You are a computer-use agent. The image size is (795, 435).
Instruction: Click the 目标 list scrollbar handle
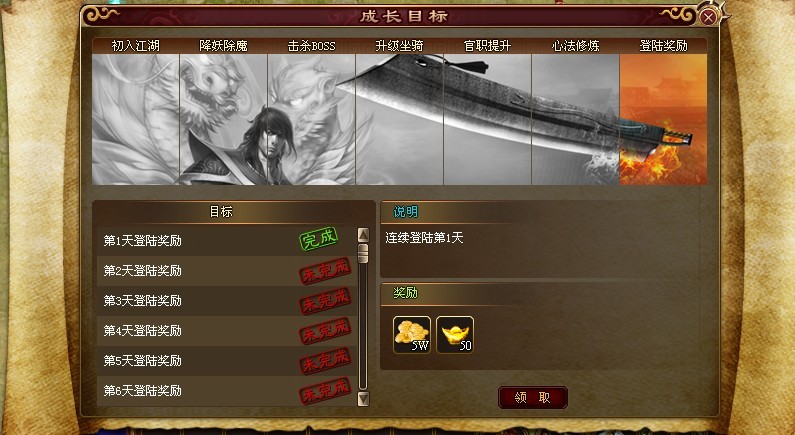[363, 253]
